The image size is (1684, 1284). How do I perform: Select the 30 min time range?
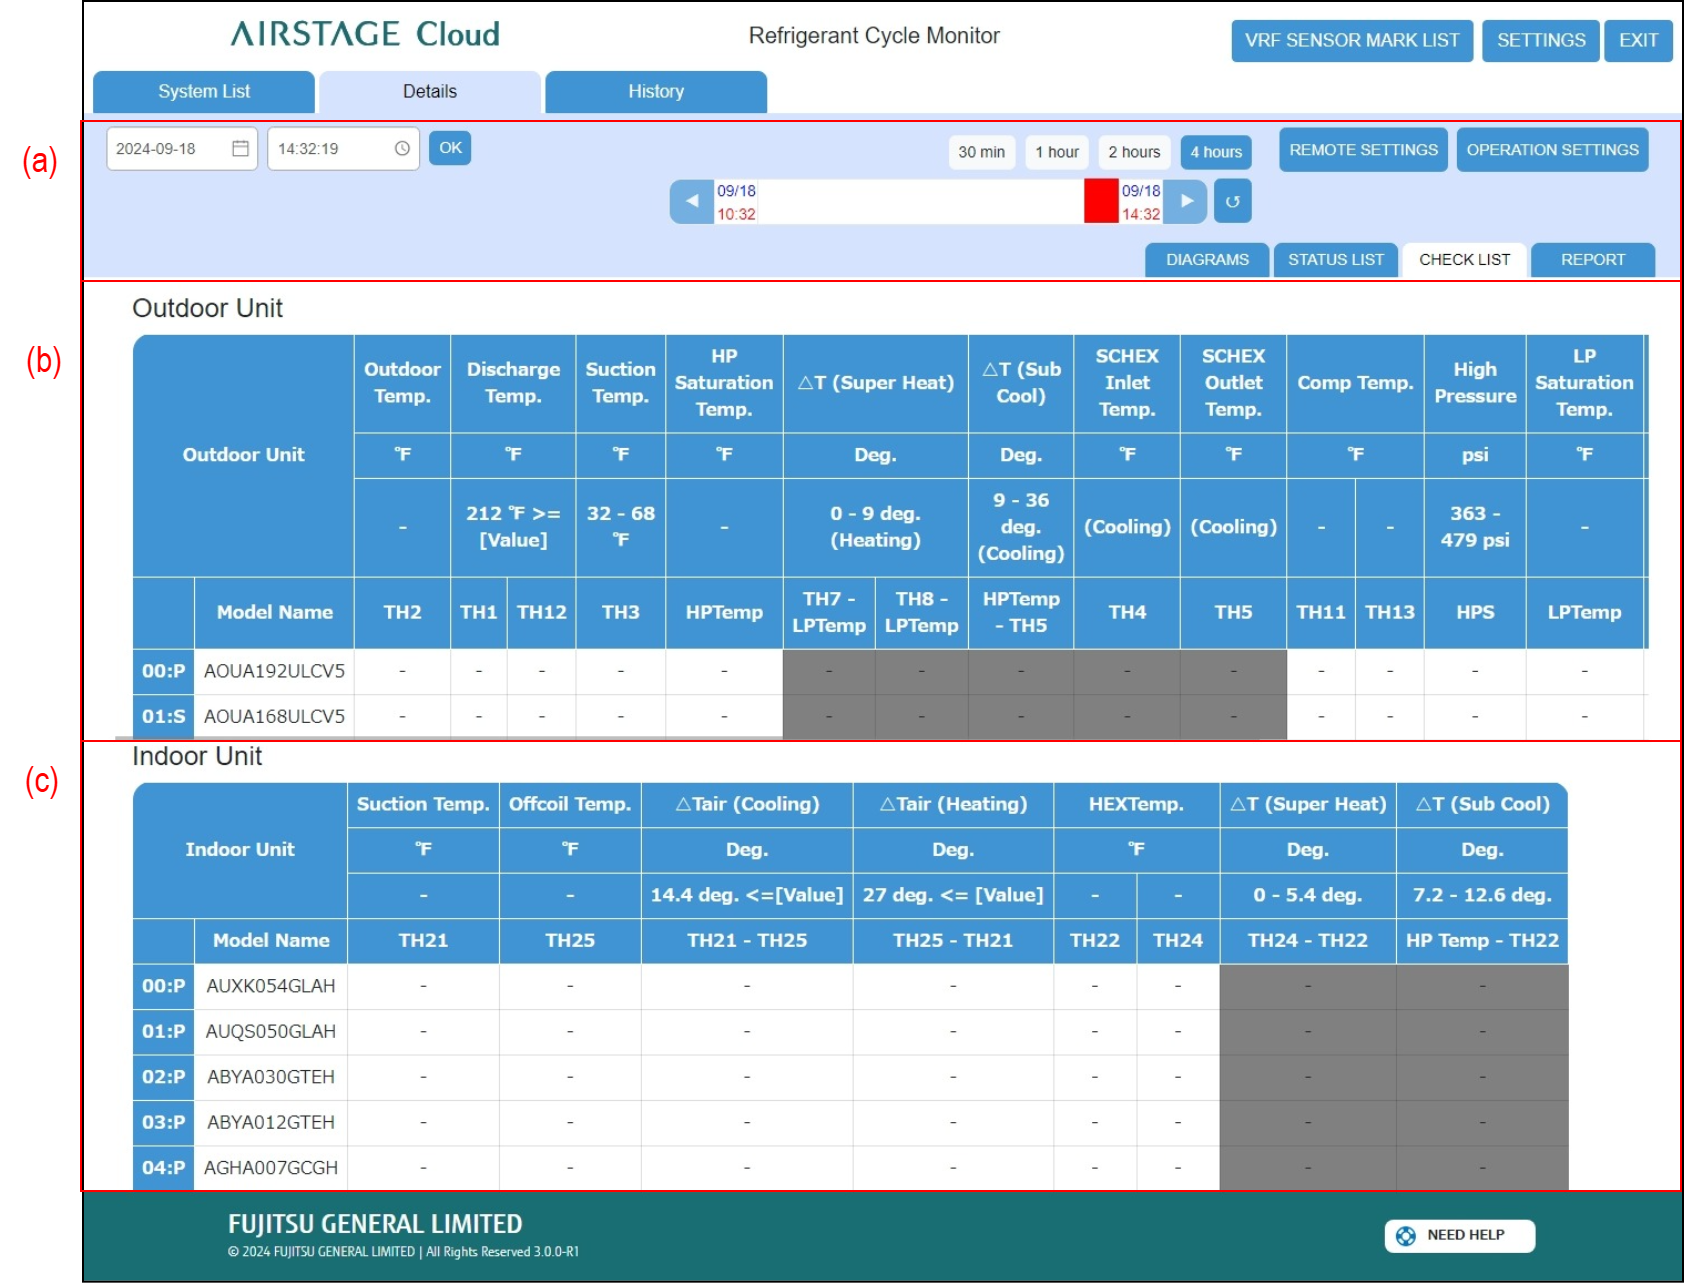pos(981,152)
